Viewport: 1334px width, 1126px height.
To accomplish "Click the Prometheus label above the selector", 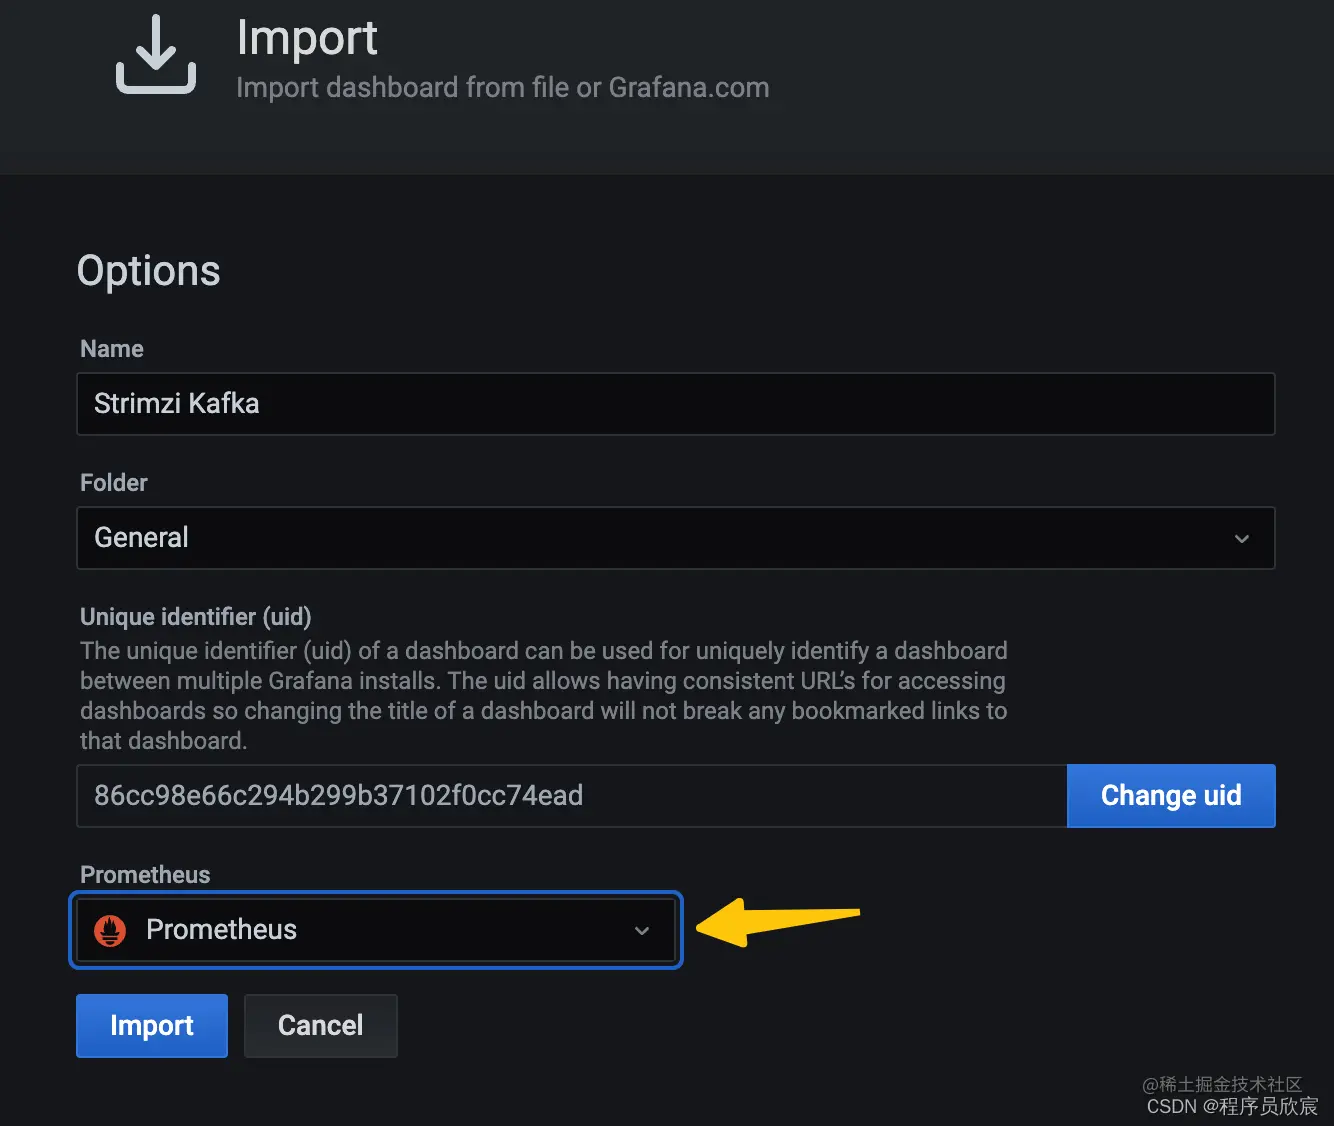I will [x=145, y=875].
